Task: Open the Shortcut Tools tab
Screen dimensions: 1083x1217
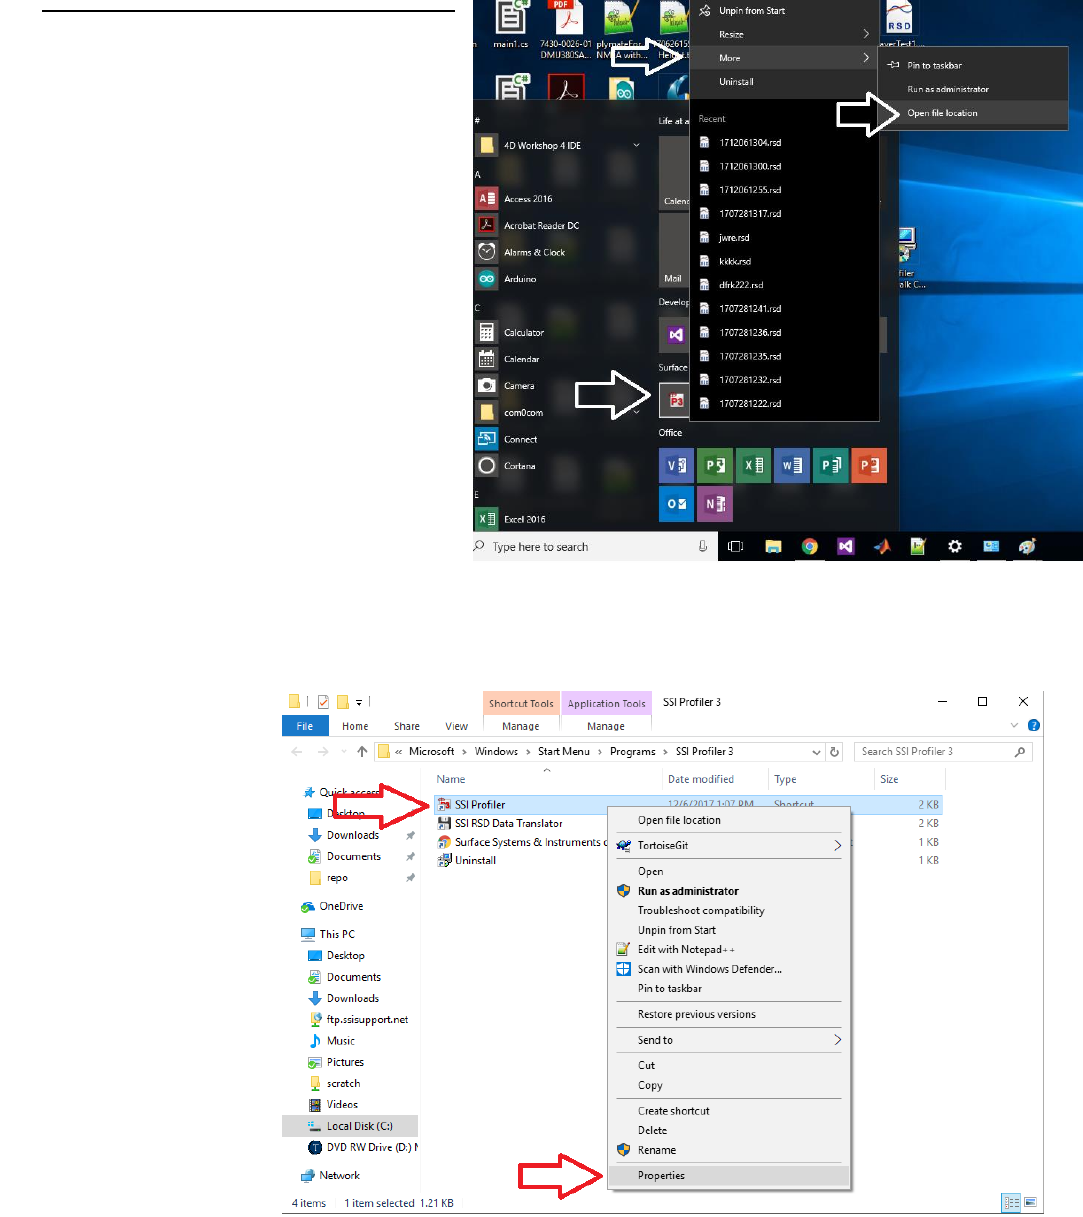Action: coord(521,703)
